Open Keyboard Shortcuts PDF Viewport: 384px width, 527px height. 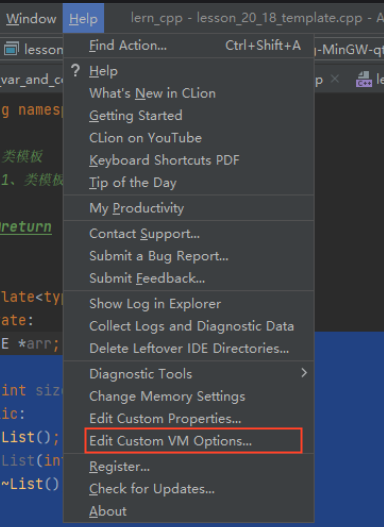[188, 160]
